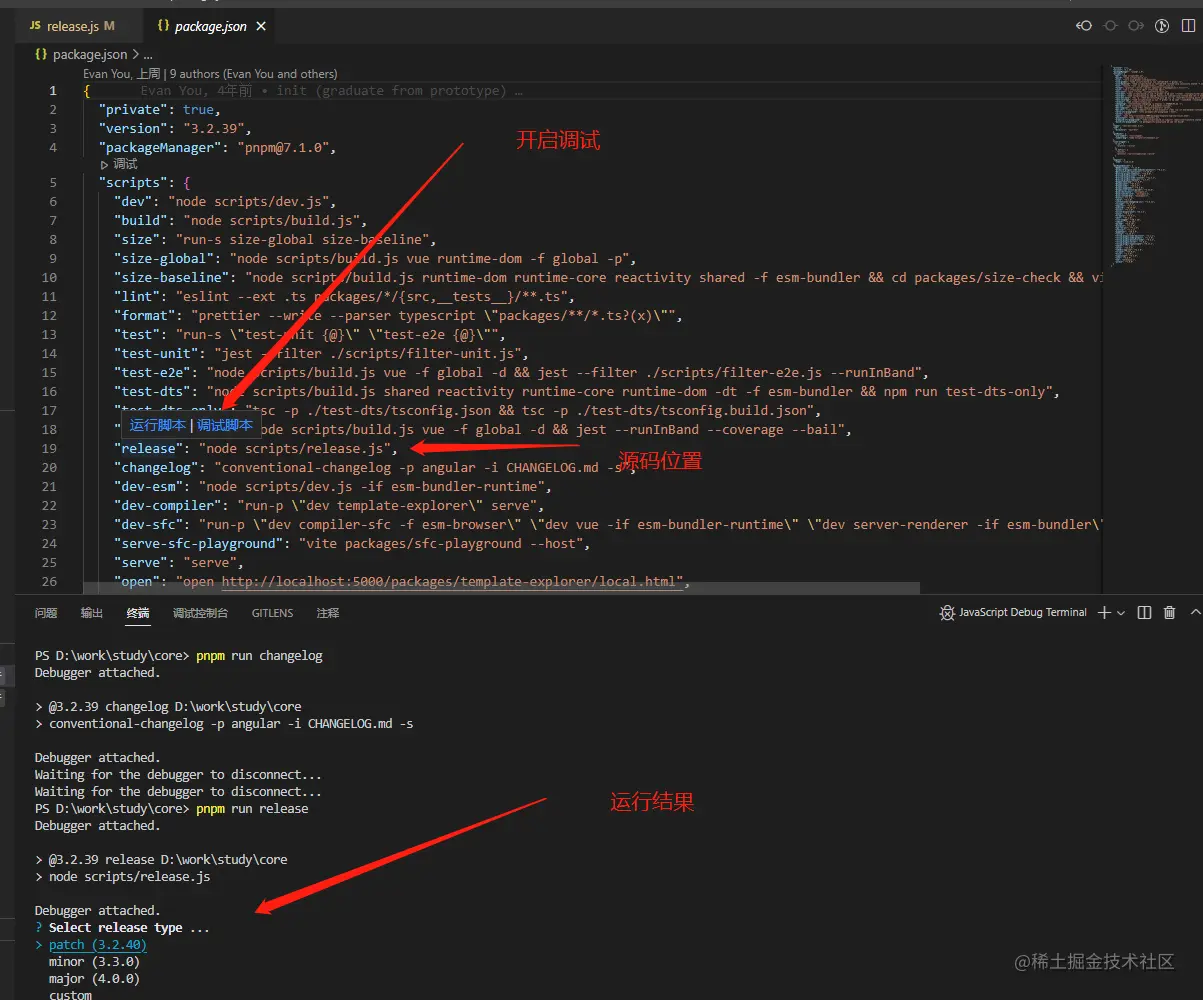The height and width of the screenshot is (1000, 1203).
Task: Click the "pnpm run changelog" terminal command
Action: pos(259,656)
